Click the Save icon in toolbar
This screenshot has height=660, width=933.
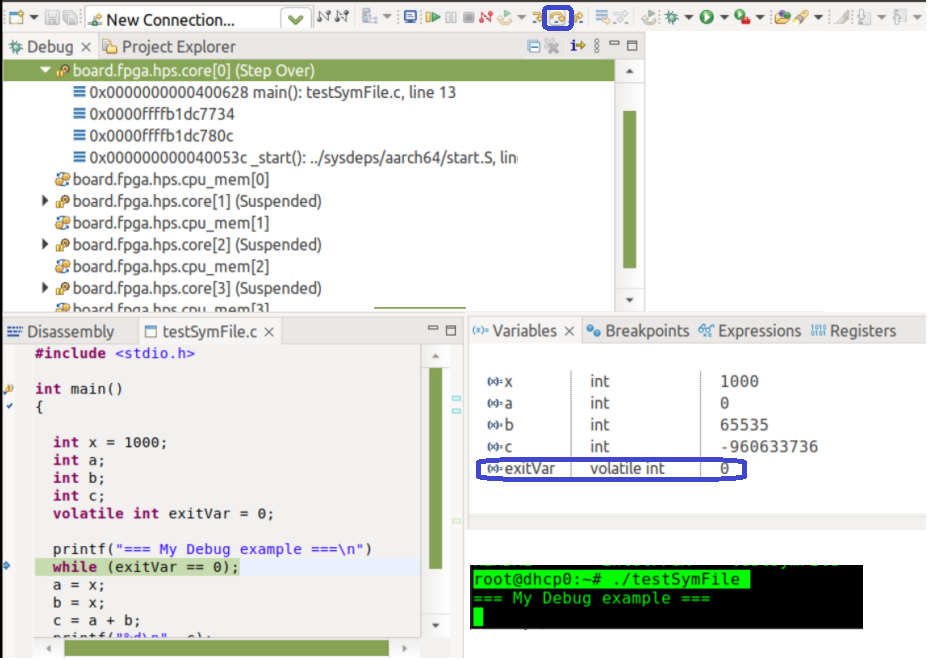(x=53, y=17)
